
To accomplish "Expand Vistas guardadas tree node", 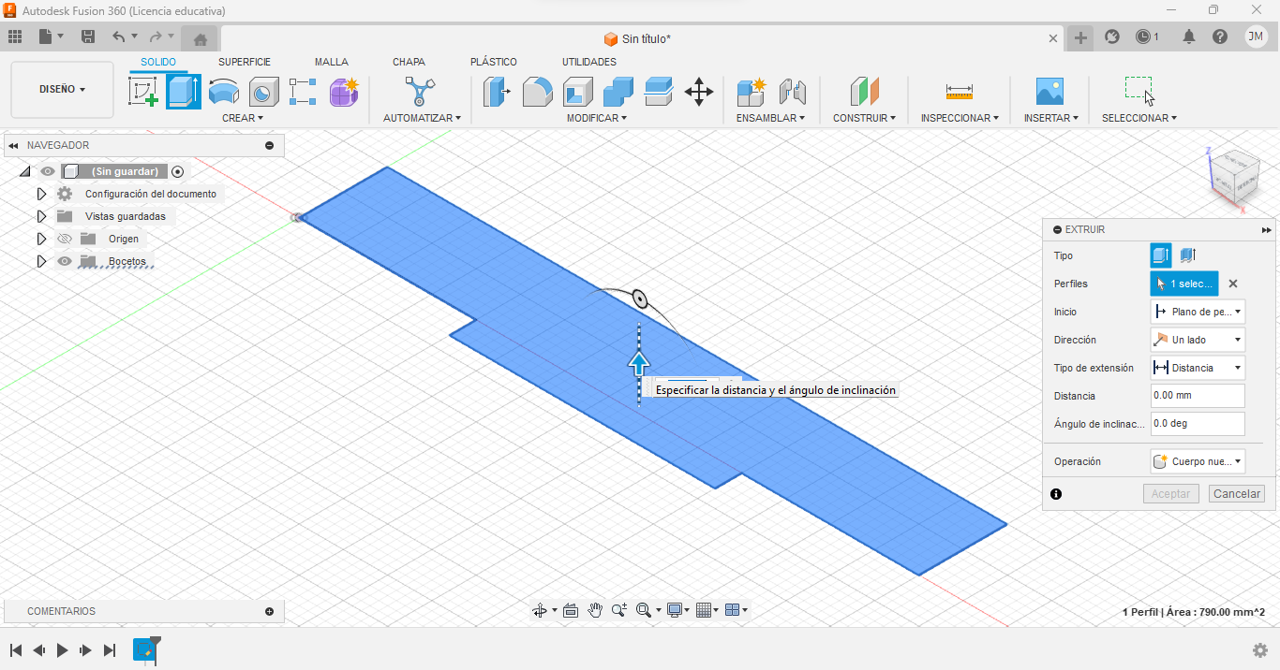I will 41,217.
